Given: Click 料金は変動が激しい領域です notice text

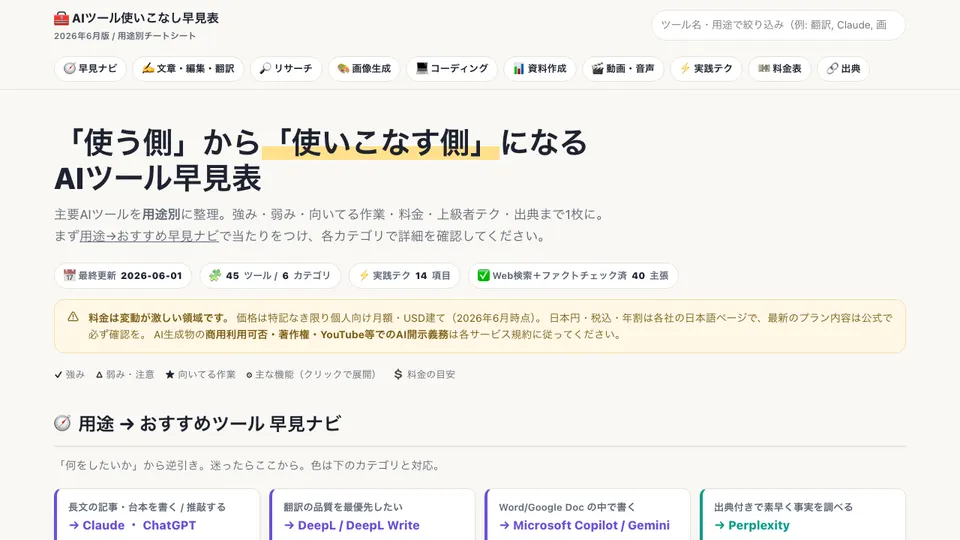Looking at the screenshot, I should [x=159, y=318].
